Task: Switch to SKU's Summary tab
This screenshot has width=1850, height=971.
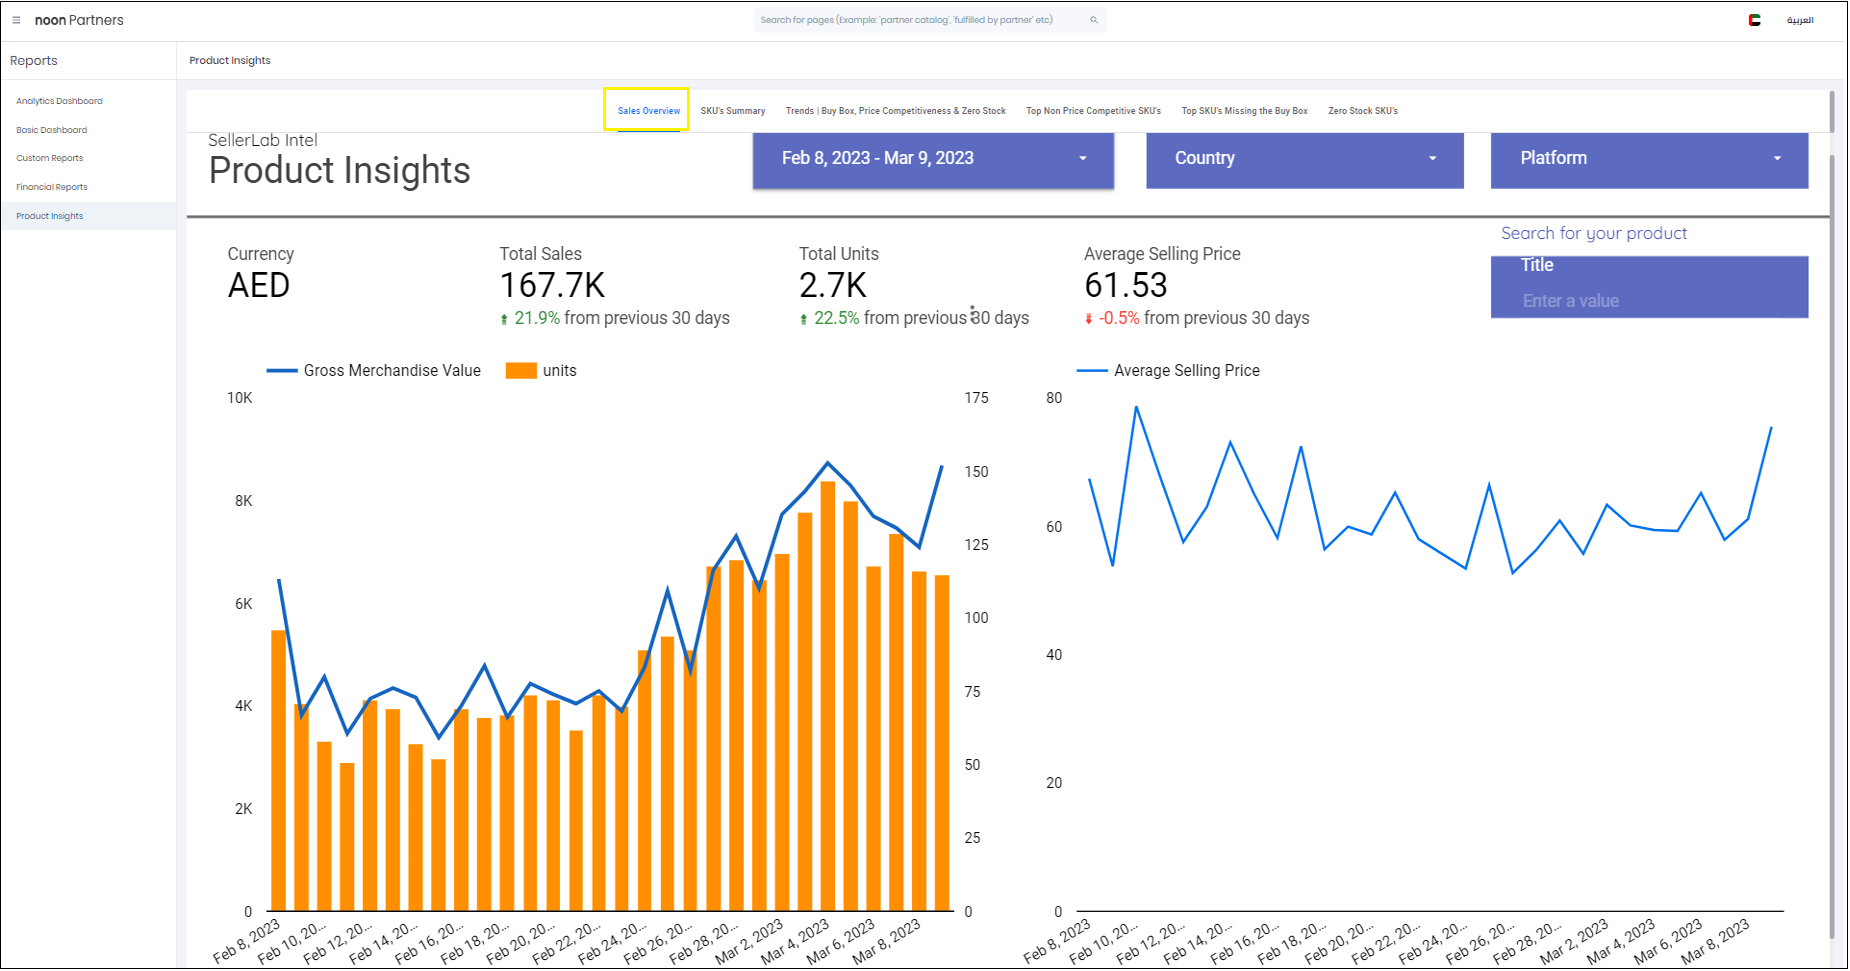Action: [x=732, y=111]
